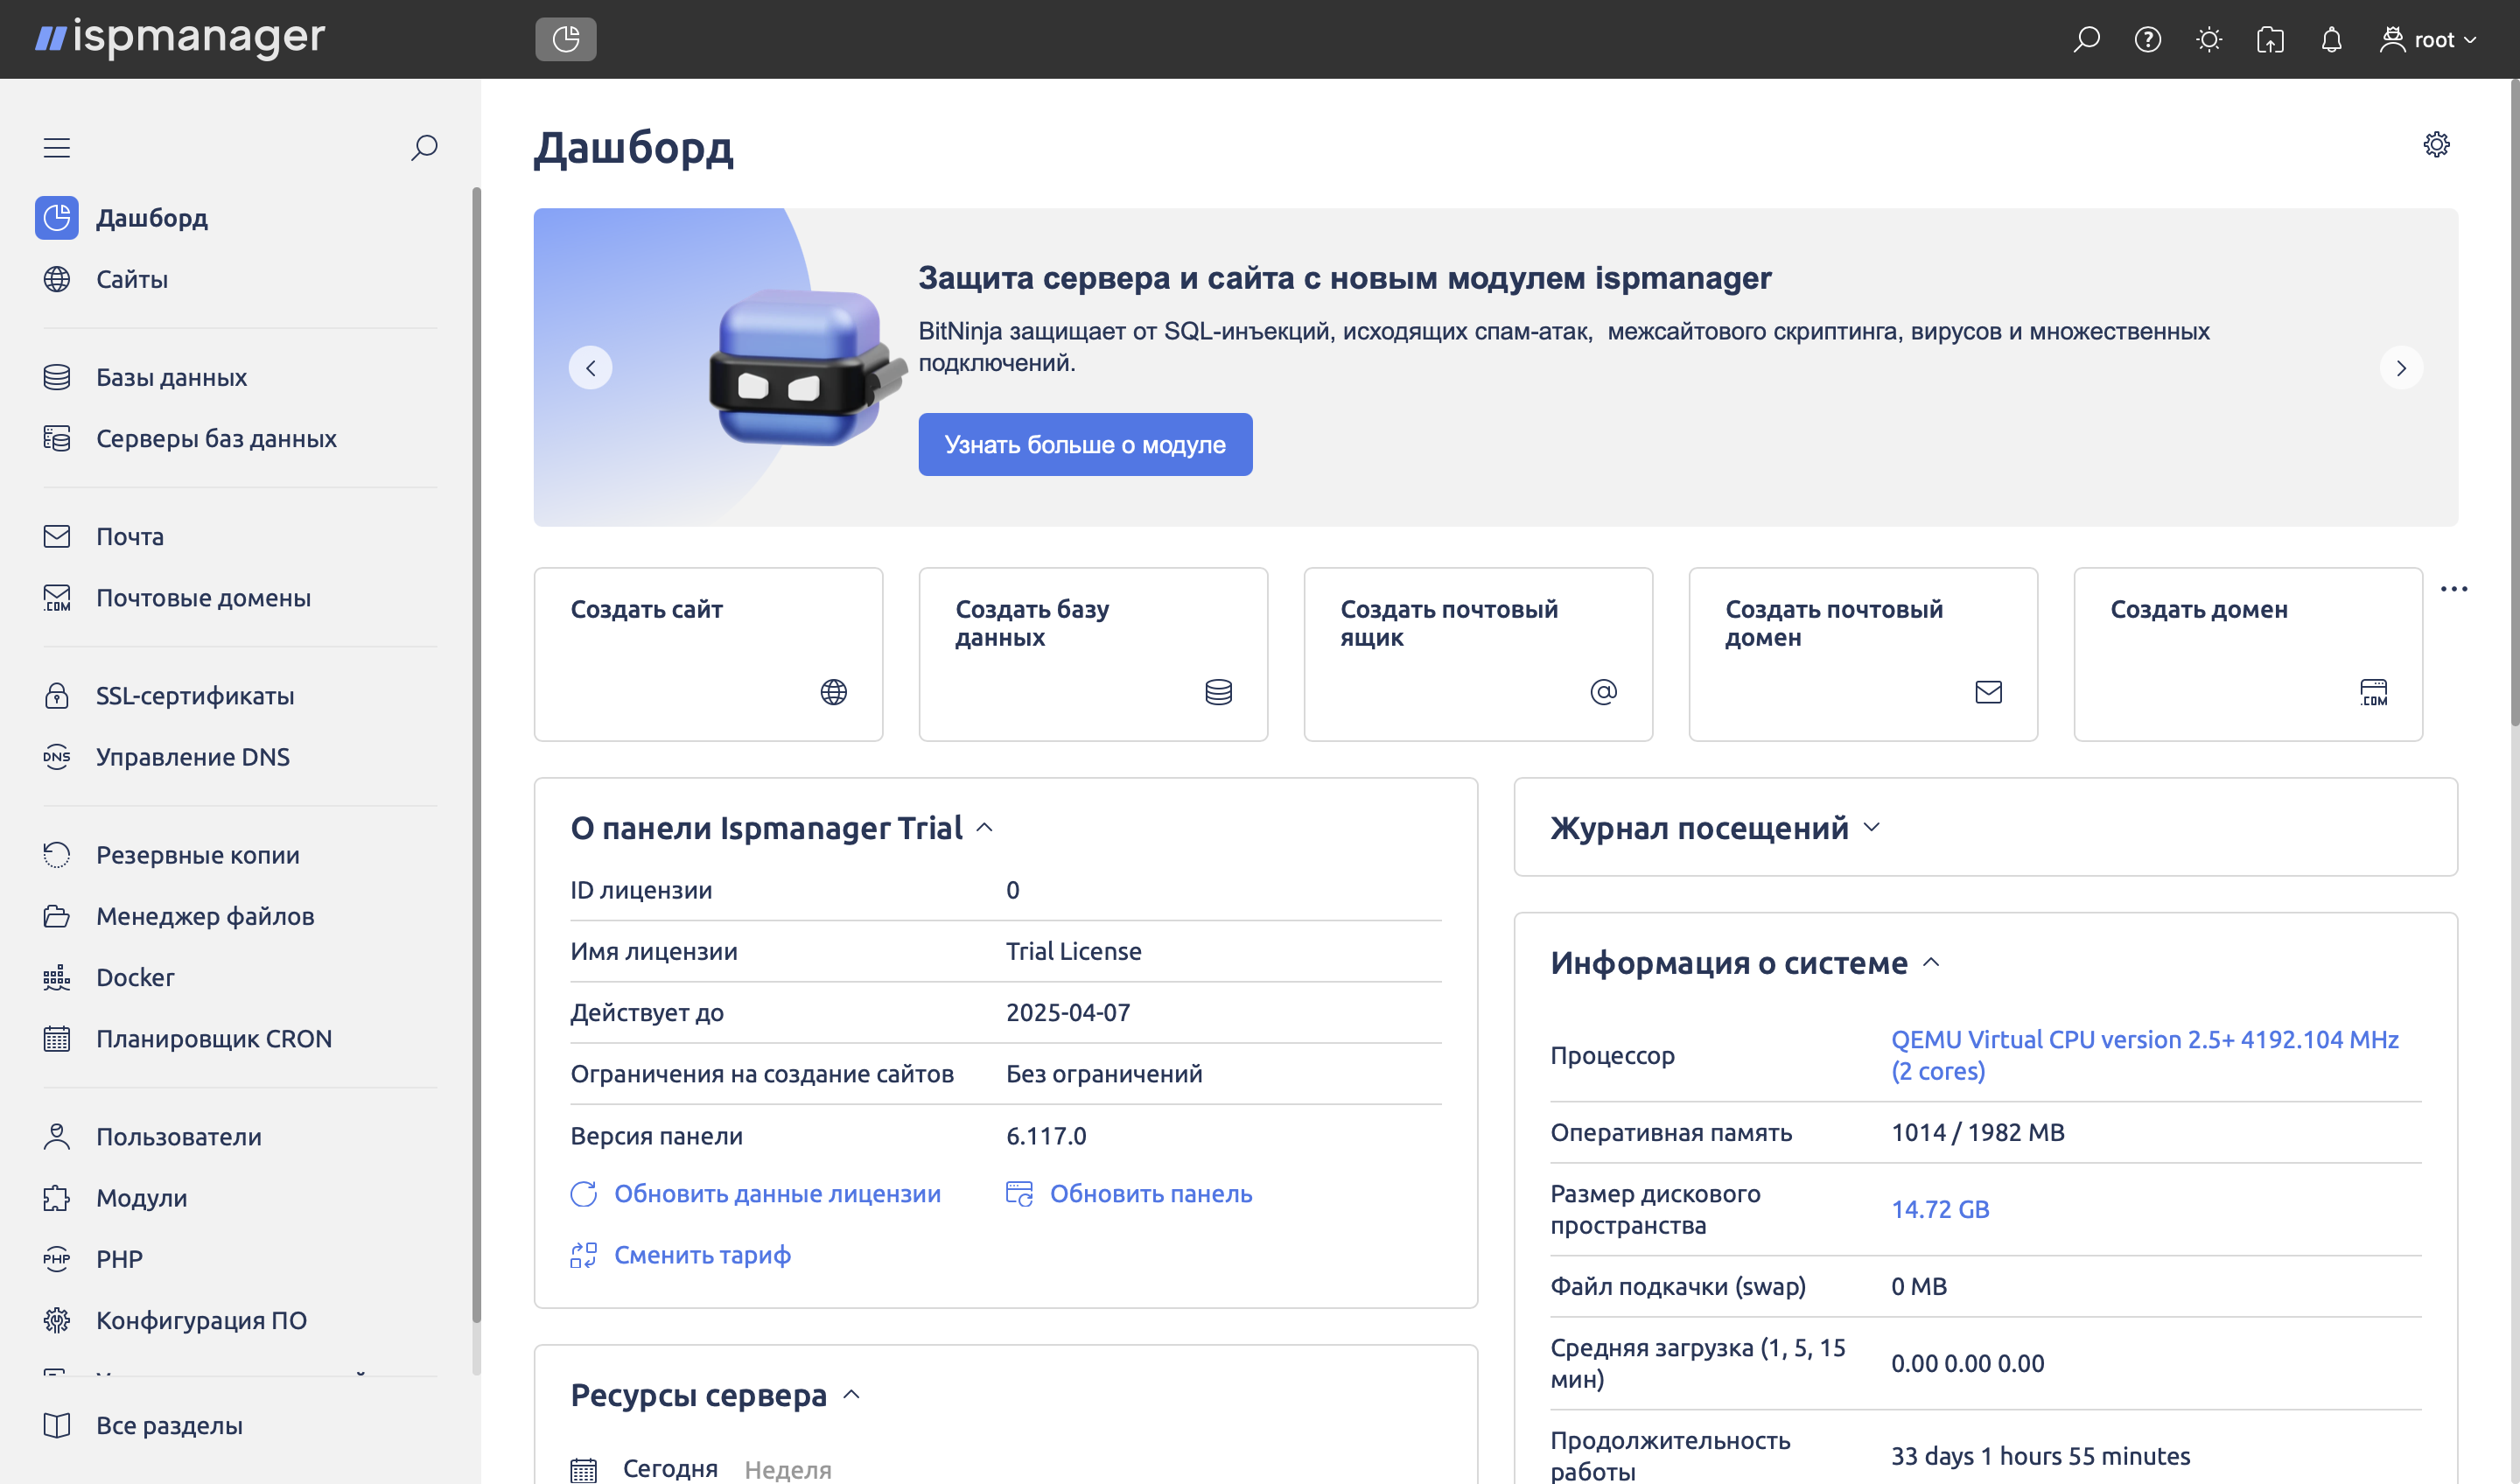Toggle the interface theme with the sun icon
Viewport: 2520px width, 1484px height.
click(2209, 39)
